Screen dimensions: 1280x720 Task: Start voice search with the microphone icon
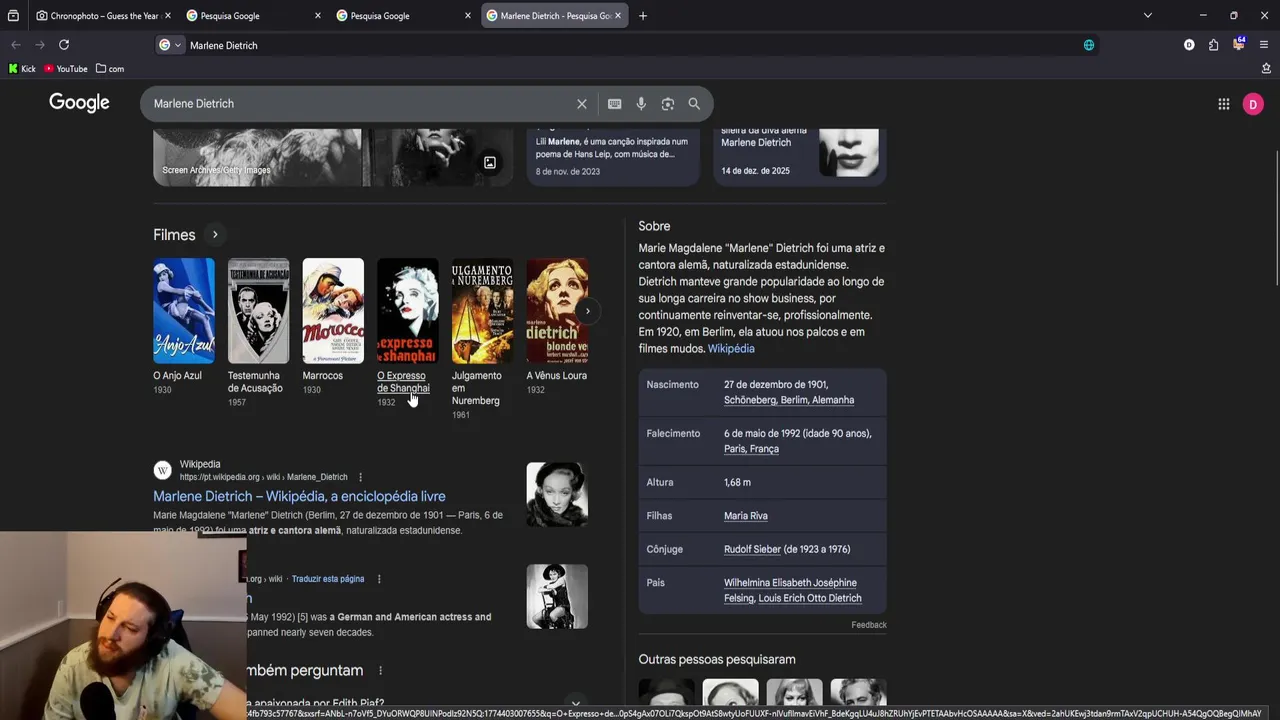coord(641,104)
